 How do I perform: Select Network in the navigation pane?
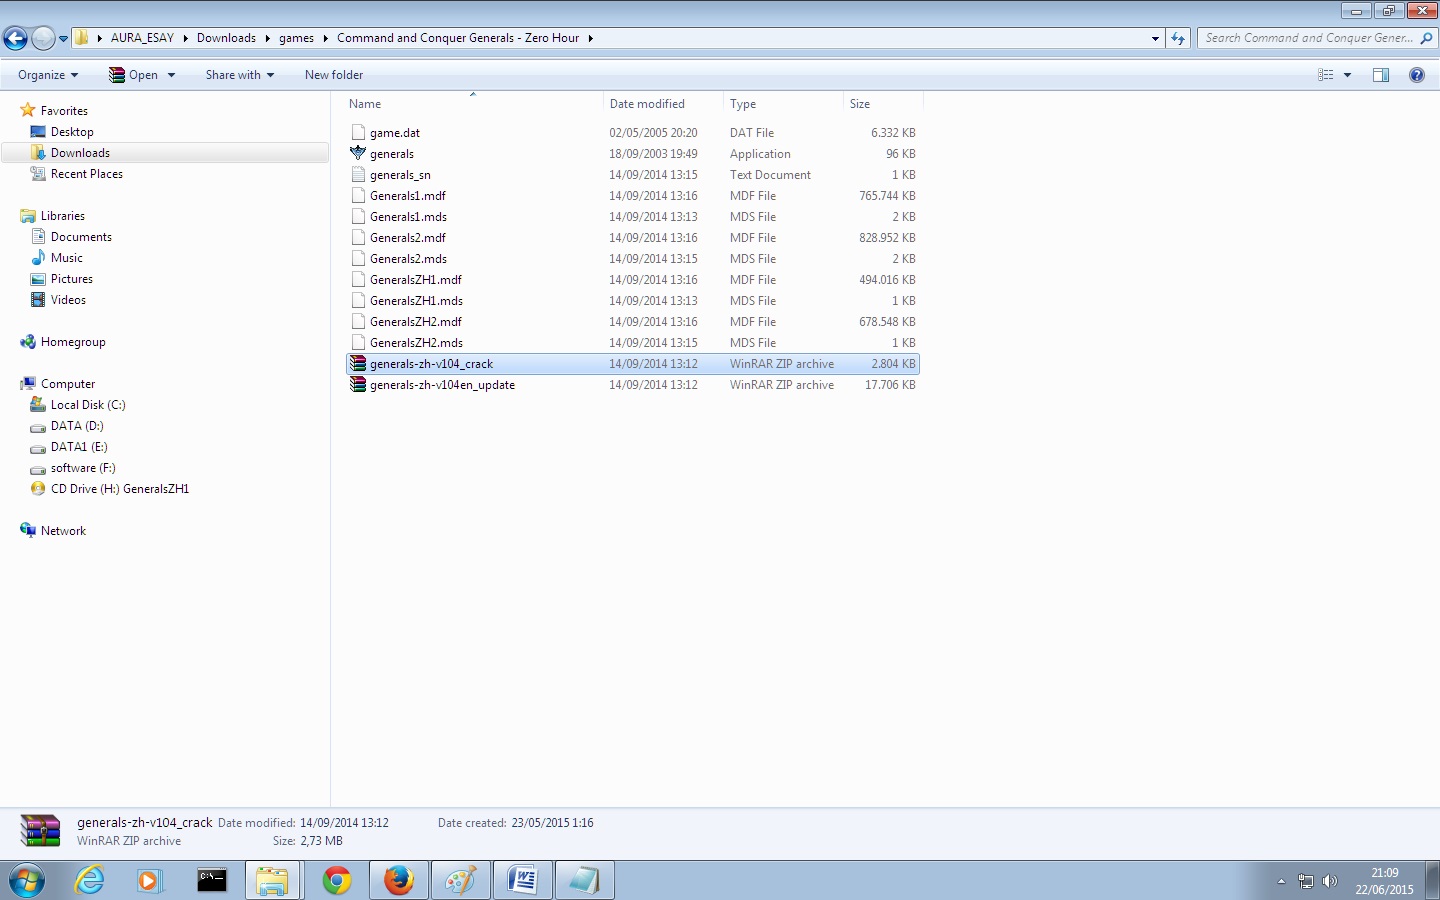point(63,531)
